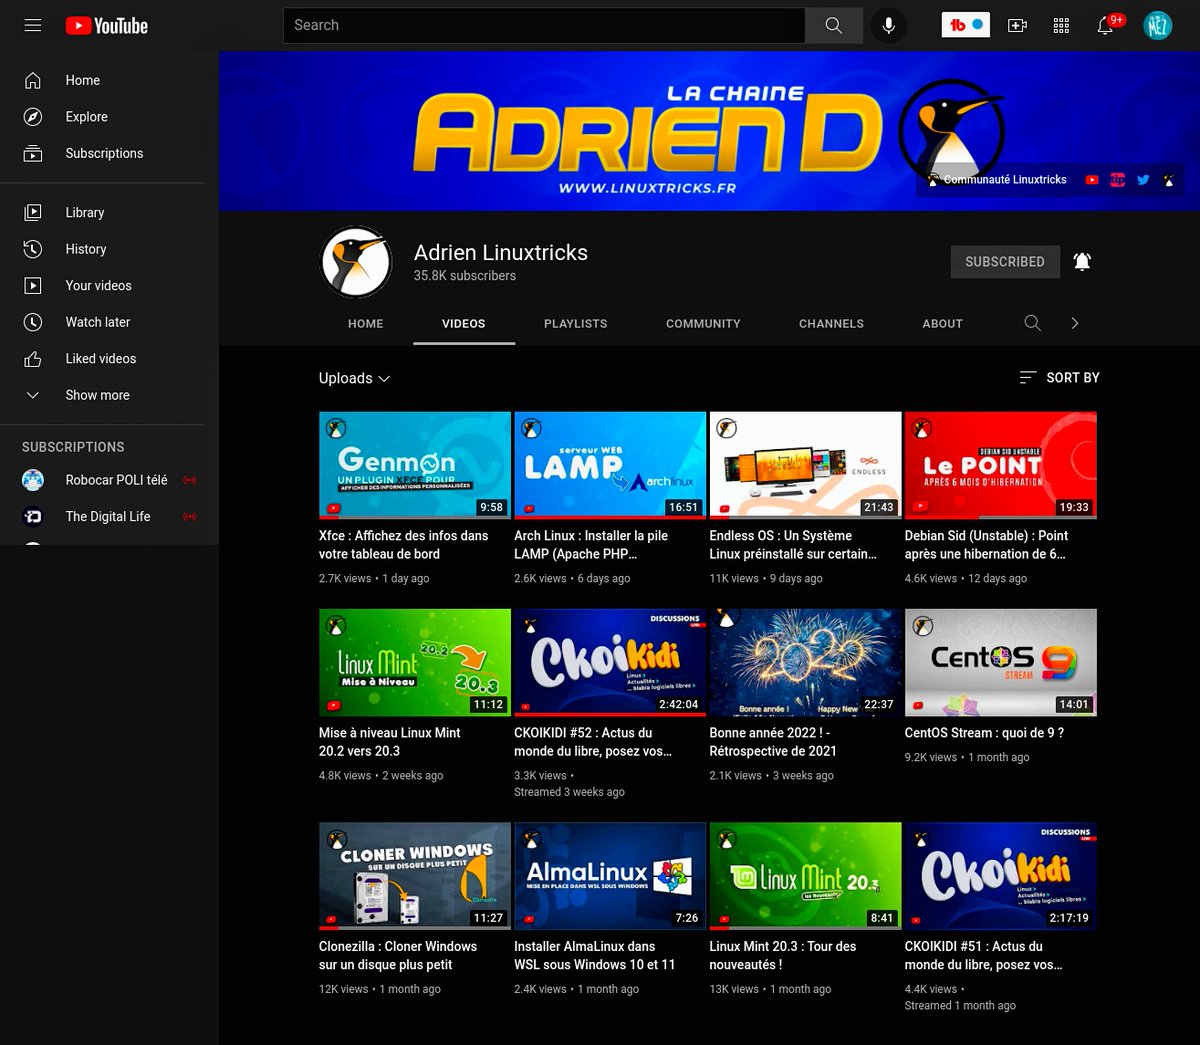The width and height of the screenshot is (1200, 1045).
Task: Open Linux Mint 20.2 to 20.3 thumbnail
Action: click(415, 662)
